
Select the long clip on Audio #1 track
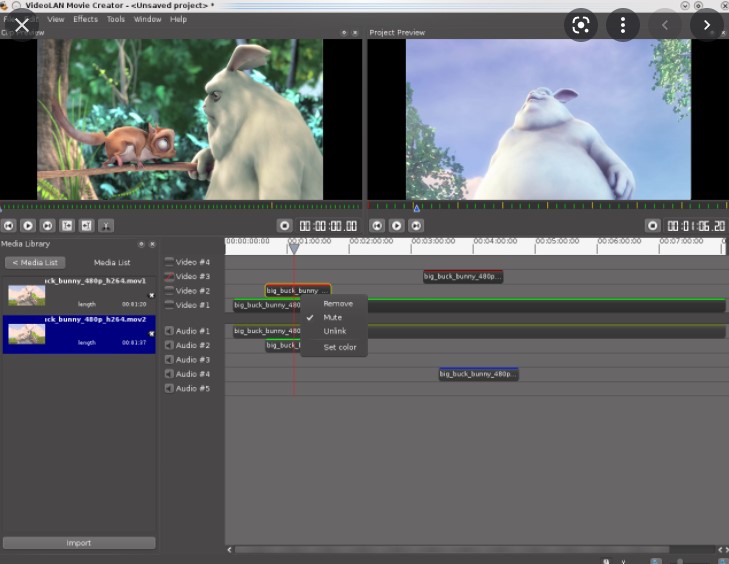coord(479,331)
